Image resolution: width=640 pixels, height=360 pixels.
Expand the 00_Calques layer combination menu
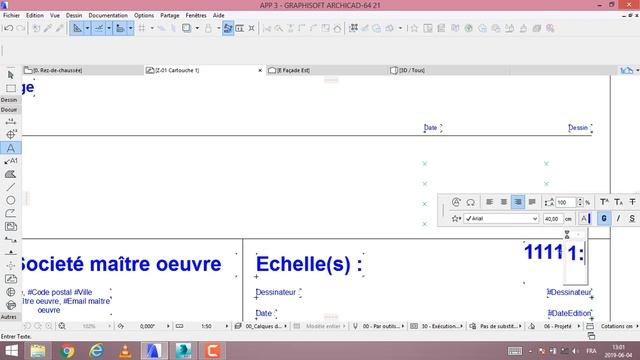(285, 326)
